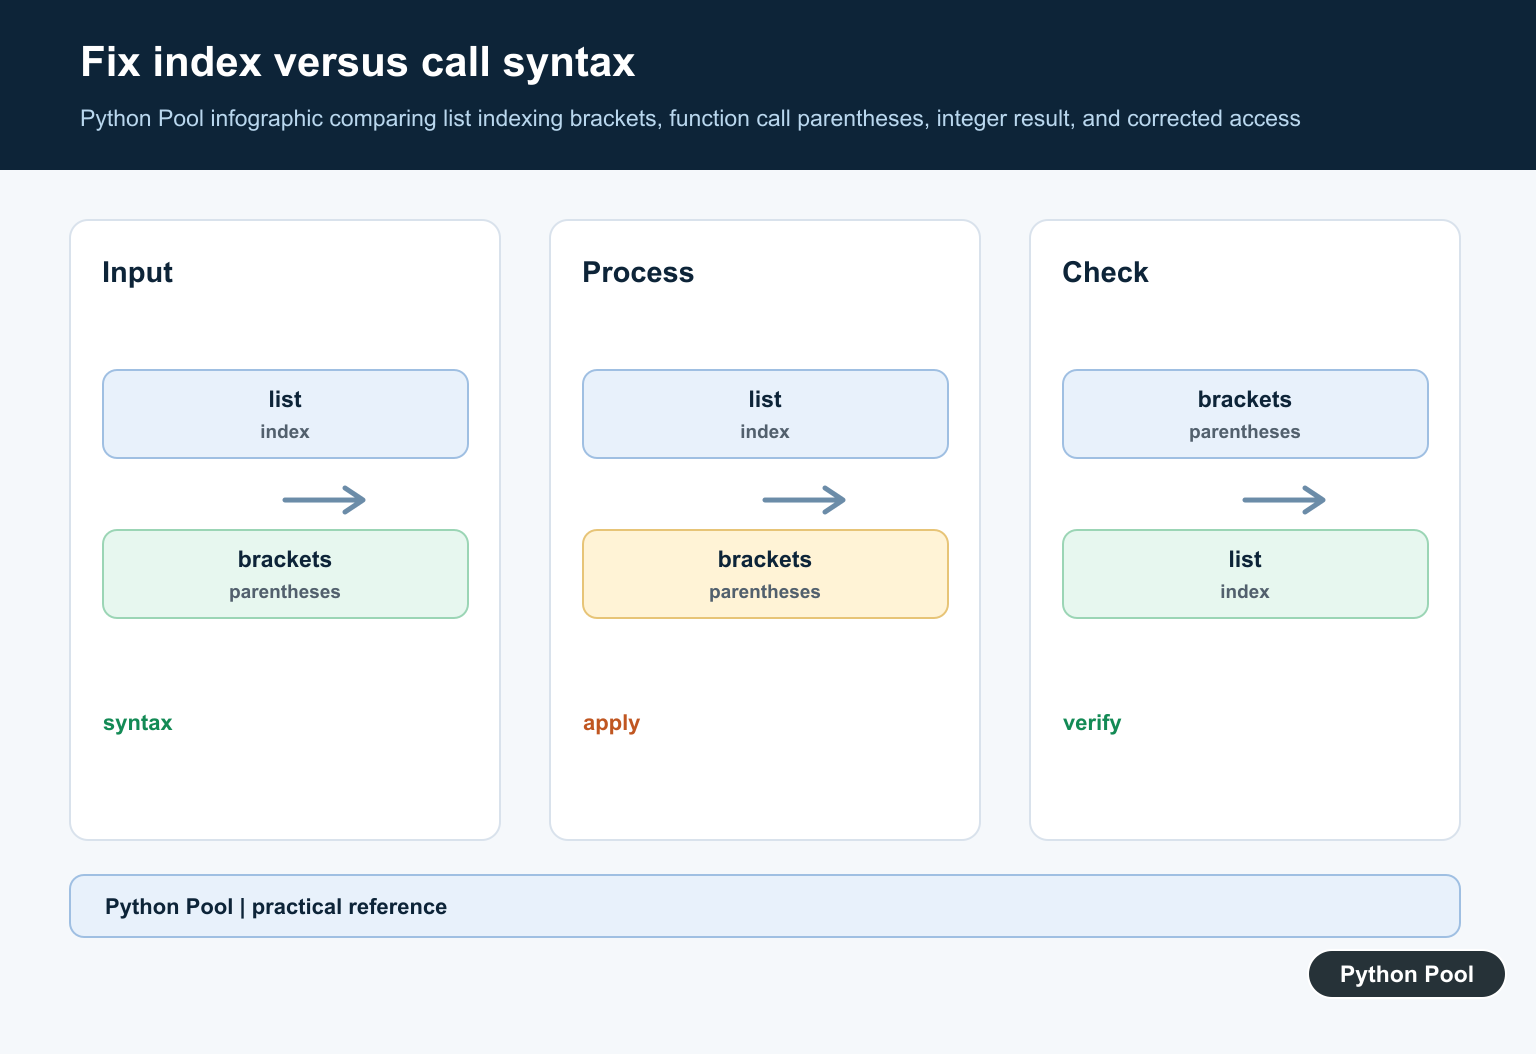The width and height of the screenshot is (1536, 1054).
Task: Click the arrow icon in the Process card
Action: pyautogui.click(x=804, y=499)
